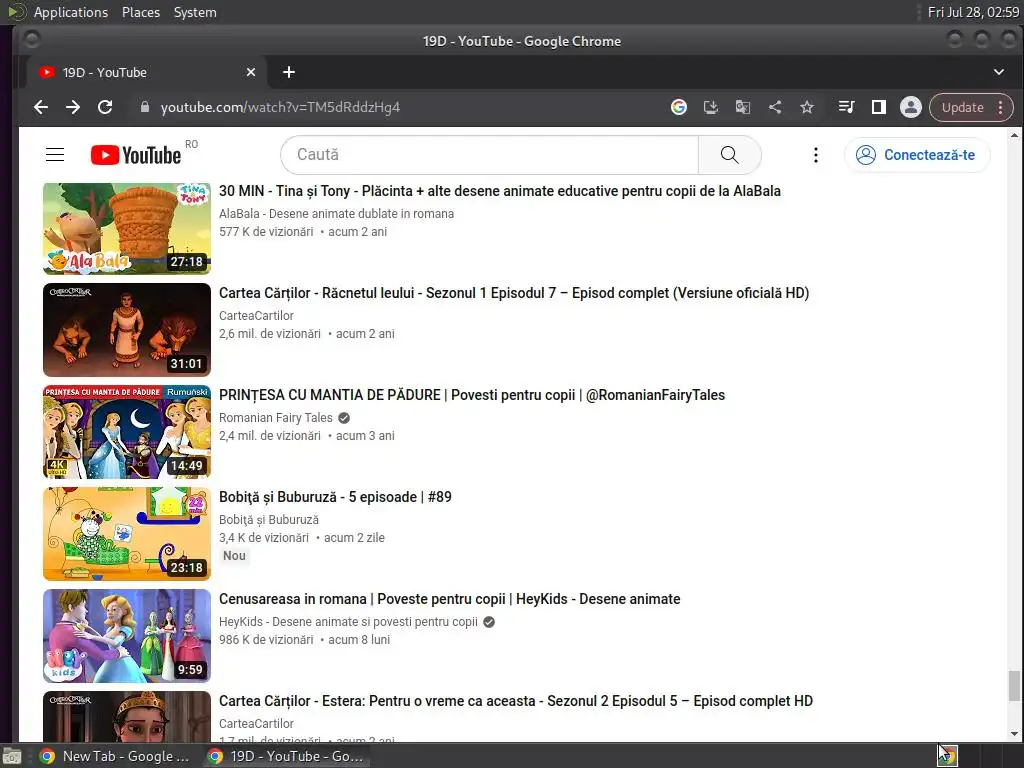The image size is (1024, 768).
Task: Open Bobiță și Buburuză thumbnail
Action: (127, 534)
